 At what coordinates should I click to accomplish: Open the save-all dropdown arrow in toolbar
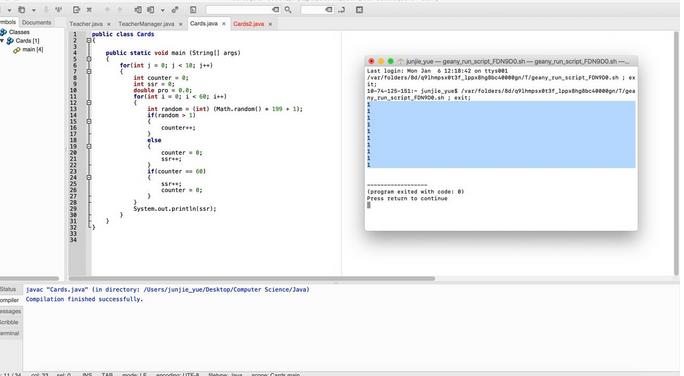34,10
